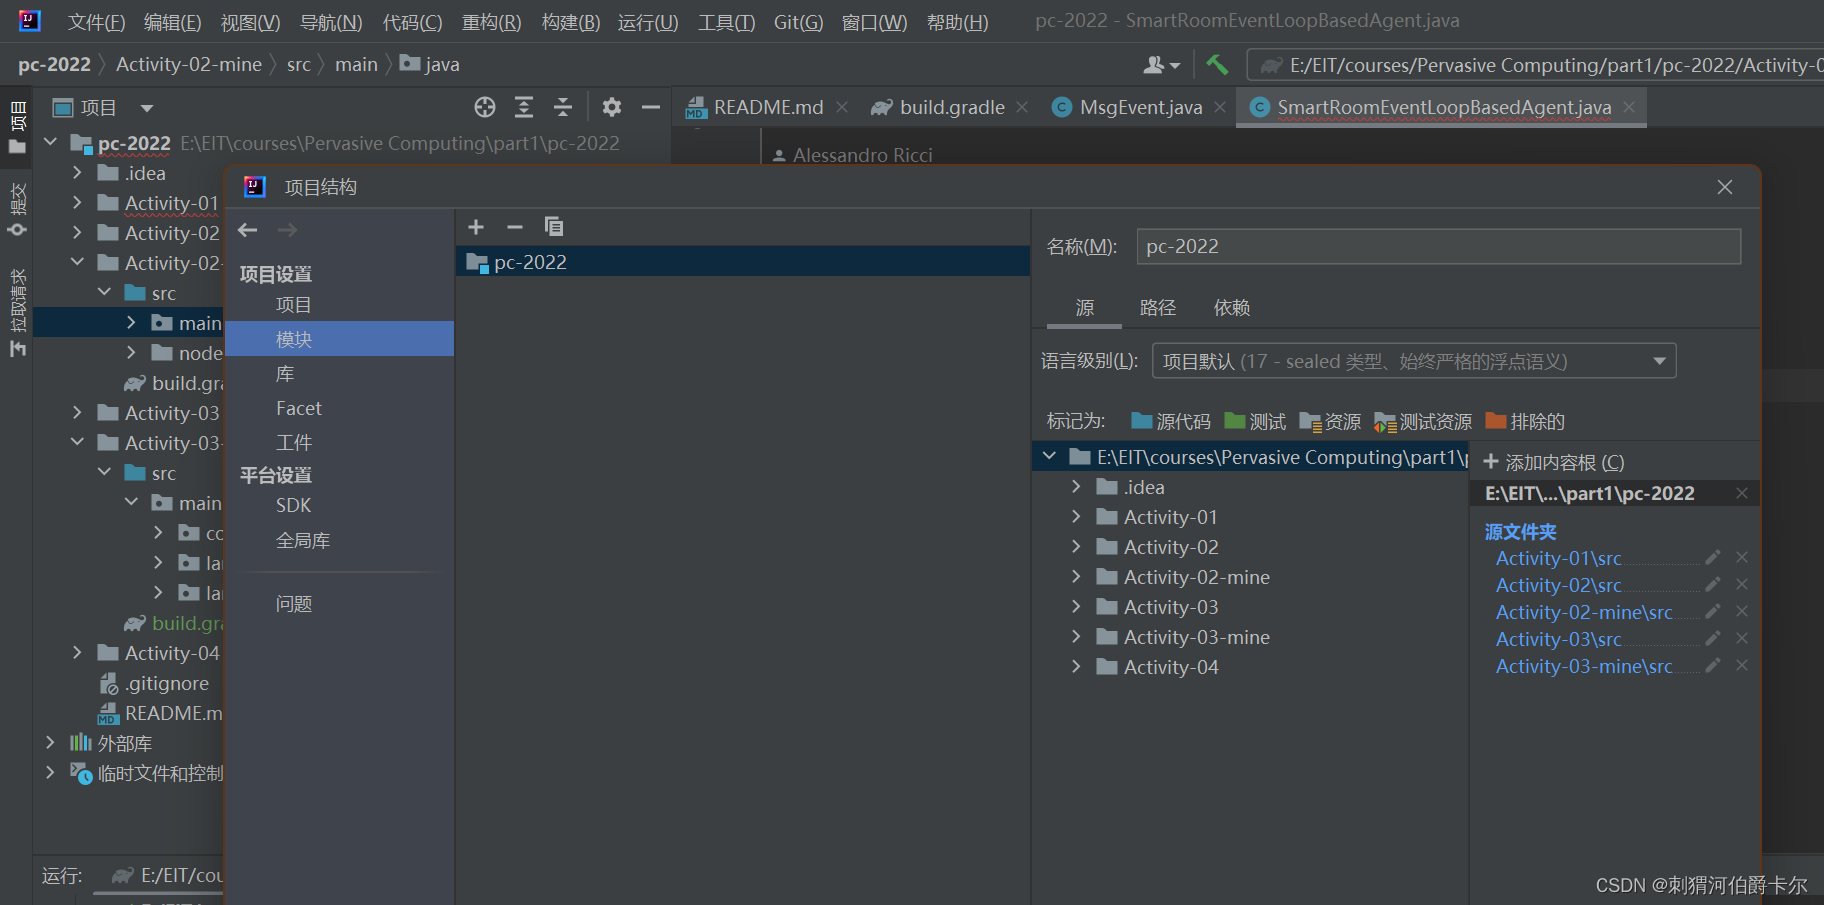
Task: Click the module name field pc-2022
Action: [x=1438, y=246]
